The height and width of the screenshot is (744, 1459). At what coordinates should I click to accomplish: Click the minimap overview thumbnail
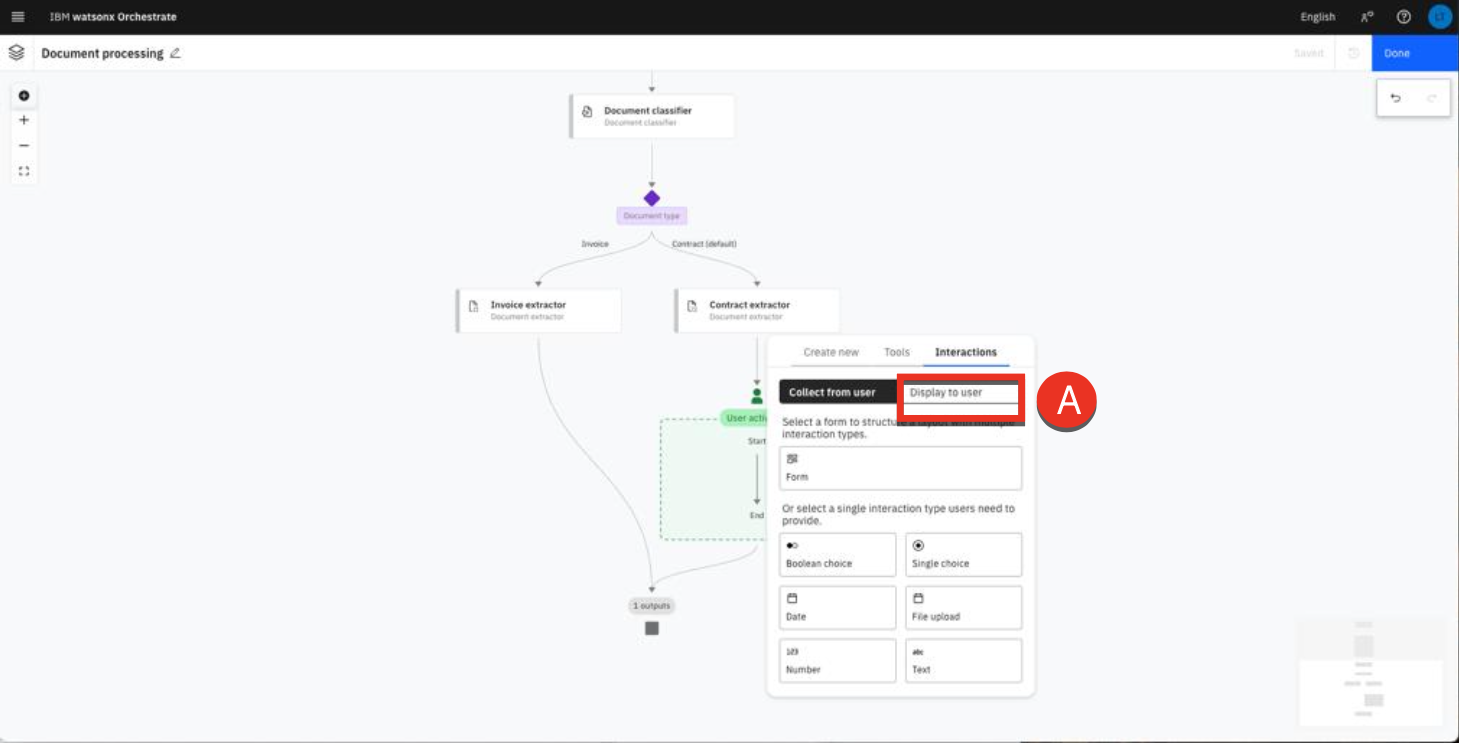click(1370, 670)
